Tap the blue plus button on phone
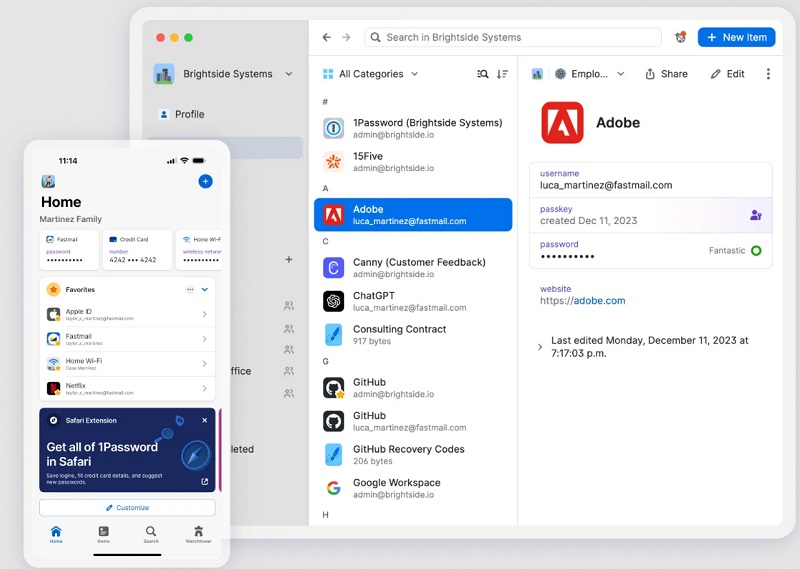This screenshot has height=569, width=800. 205,181
